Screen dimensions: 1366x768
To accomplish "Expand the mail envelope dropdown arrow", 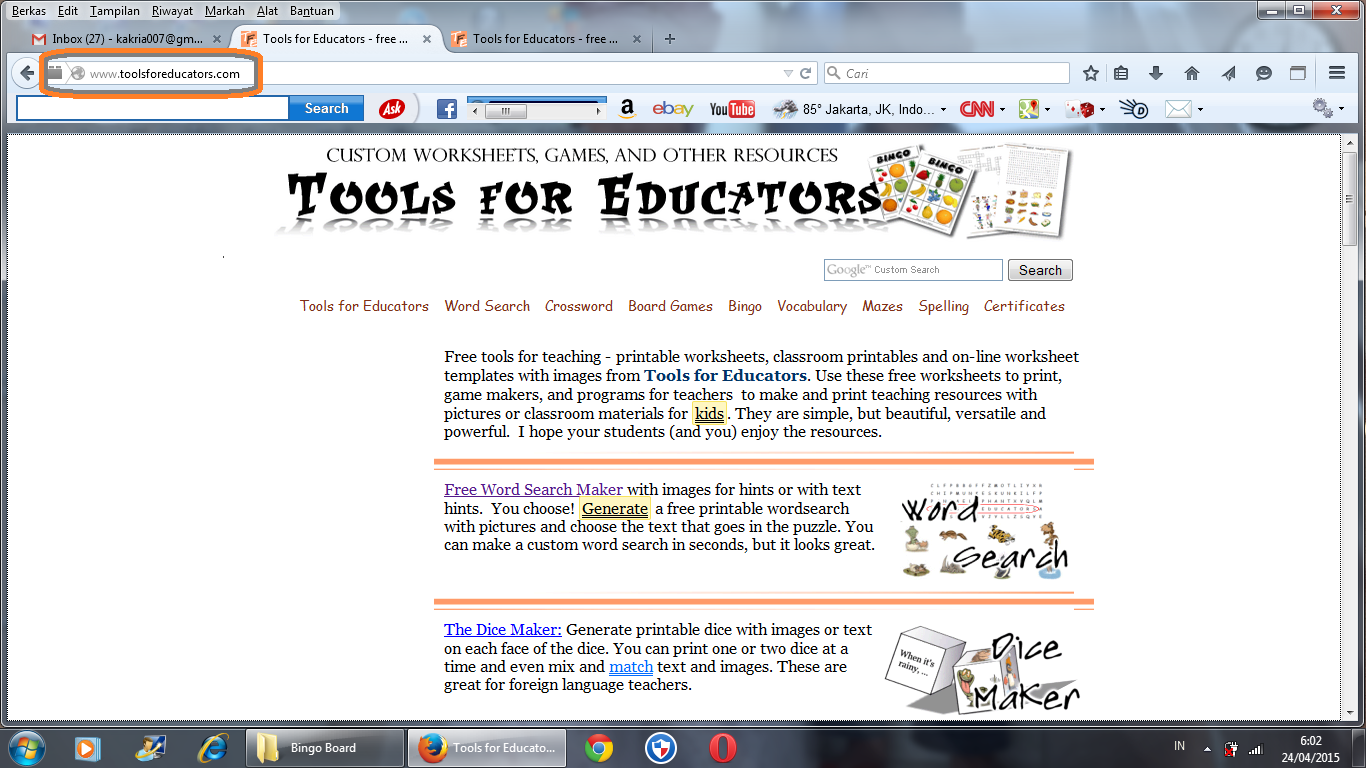I will [1200, 109].
